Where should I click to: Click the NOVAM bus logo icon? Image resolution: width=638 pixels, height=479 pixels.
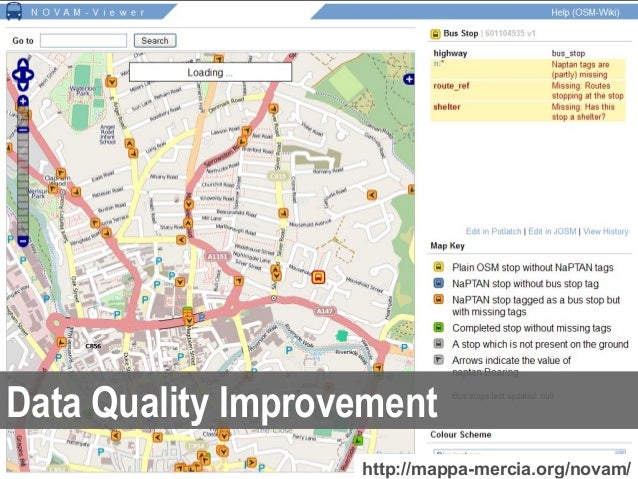[14, 11]
